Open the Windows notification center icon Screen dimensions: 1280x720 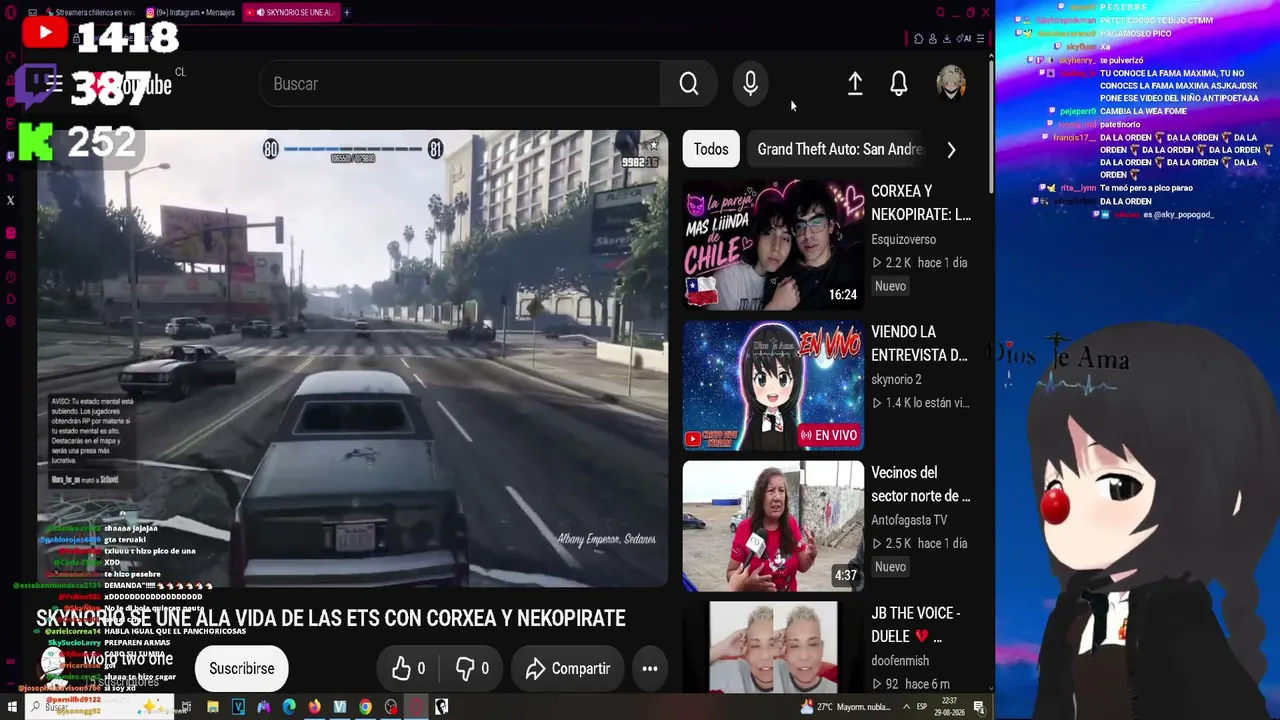click(x=979, y=708)
